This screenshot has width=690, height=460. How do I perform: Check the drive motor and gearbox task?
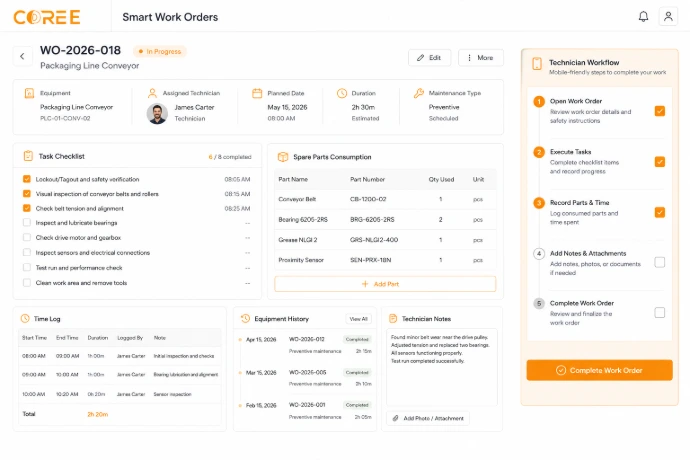27,237
